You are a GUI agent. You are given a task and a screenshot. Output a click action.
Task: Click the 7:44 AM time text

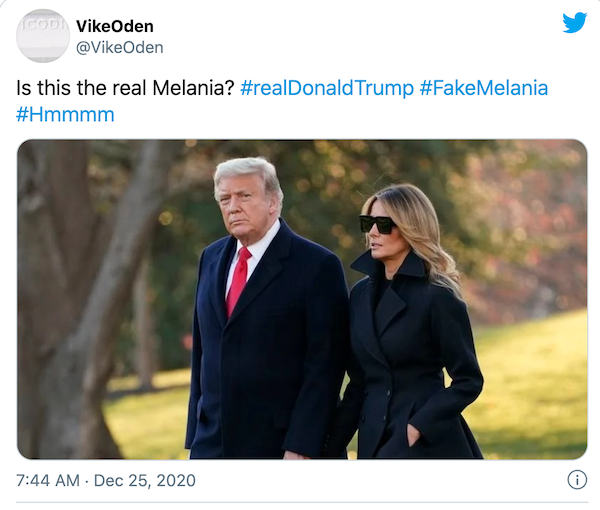coord(49,481)
